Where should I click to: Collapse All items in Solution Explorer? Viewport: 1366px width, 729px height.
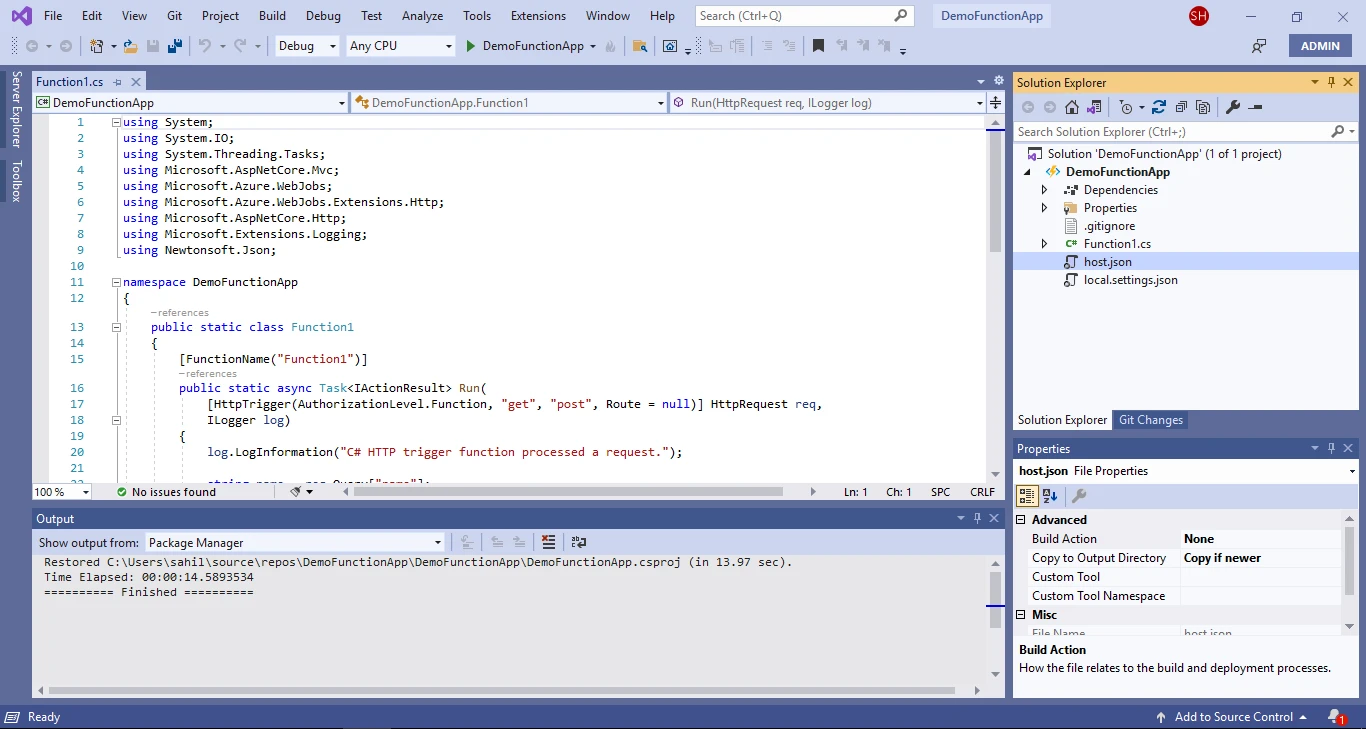click(x=1181, y=106)
